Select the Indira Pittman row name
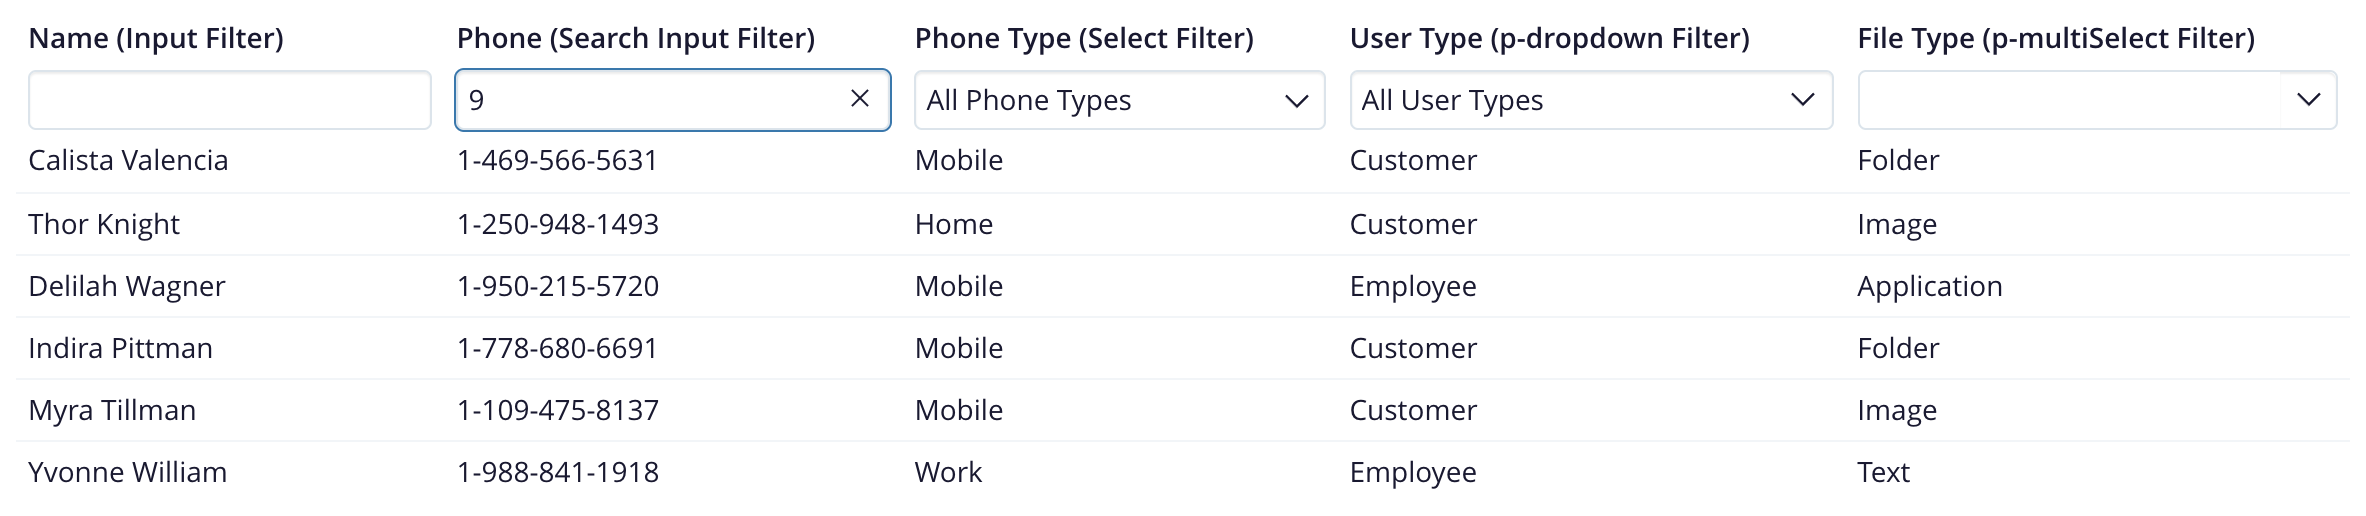The width and height of the screenshot is (2366, 516). point(120,349)
